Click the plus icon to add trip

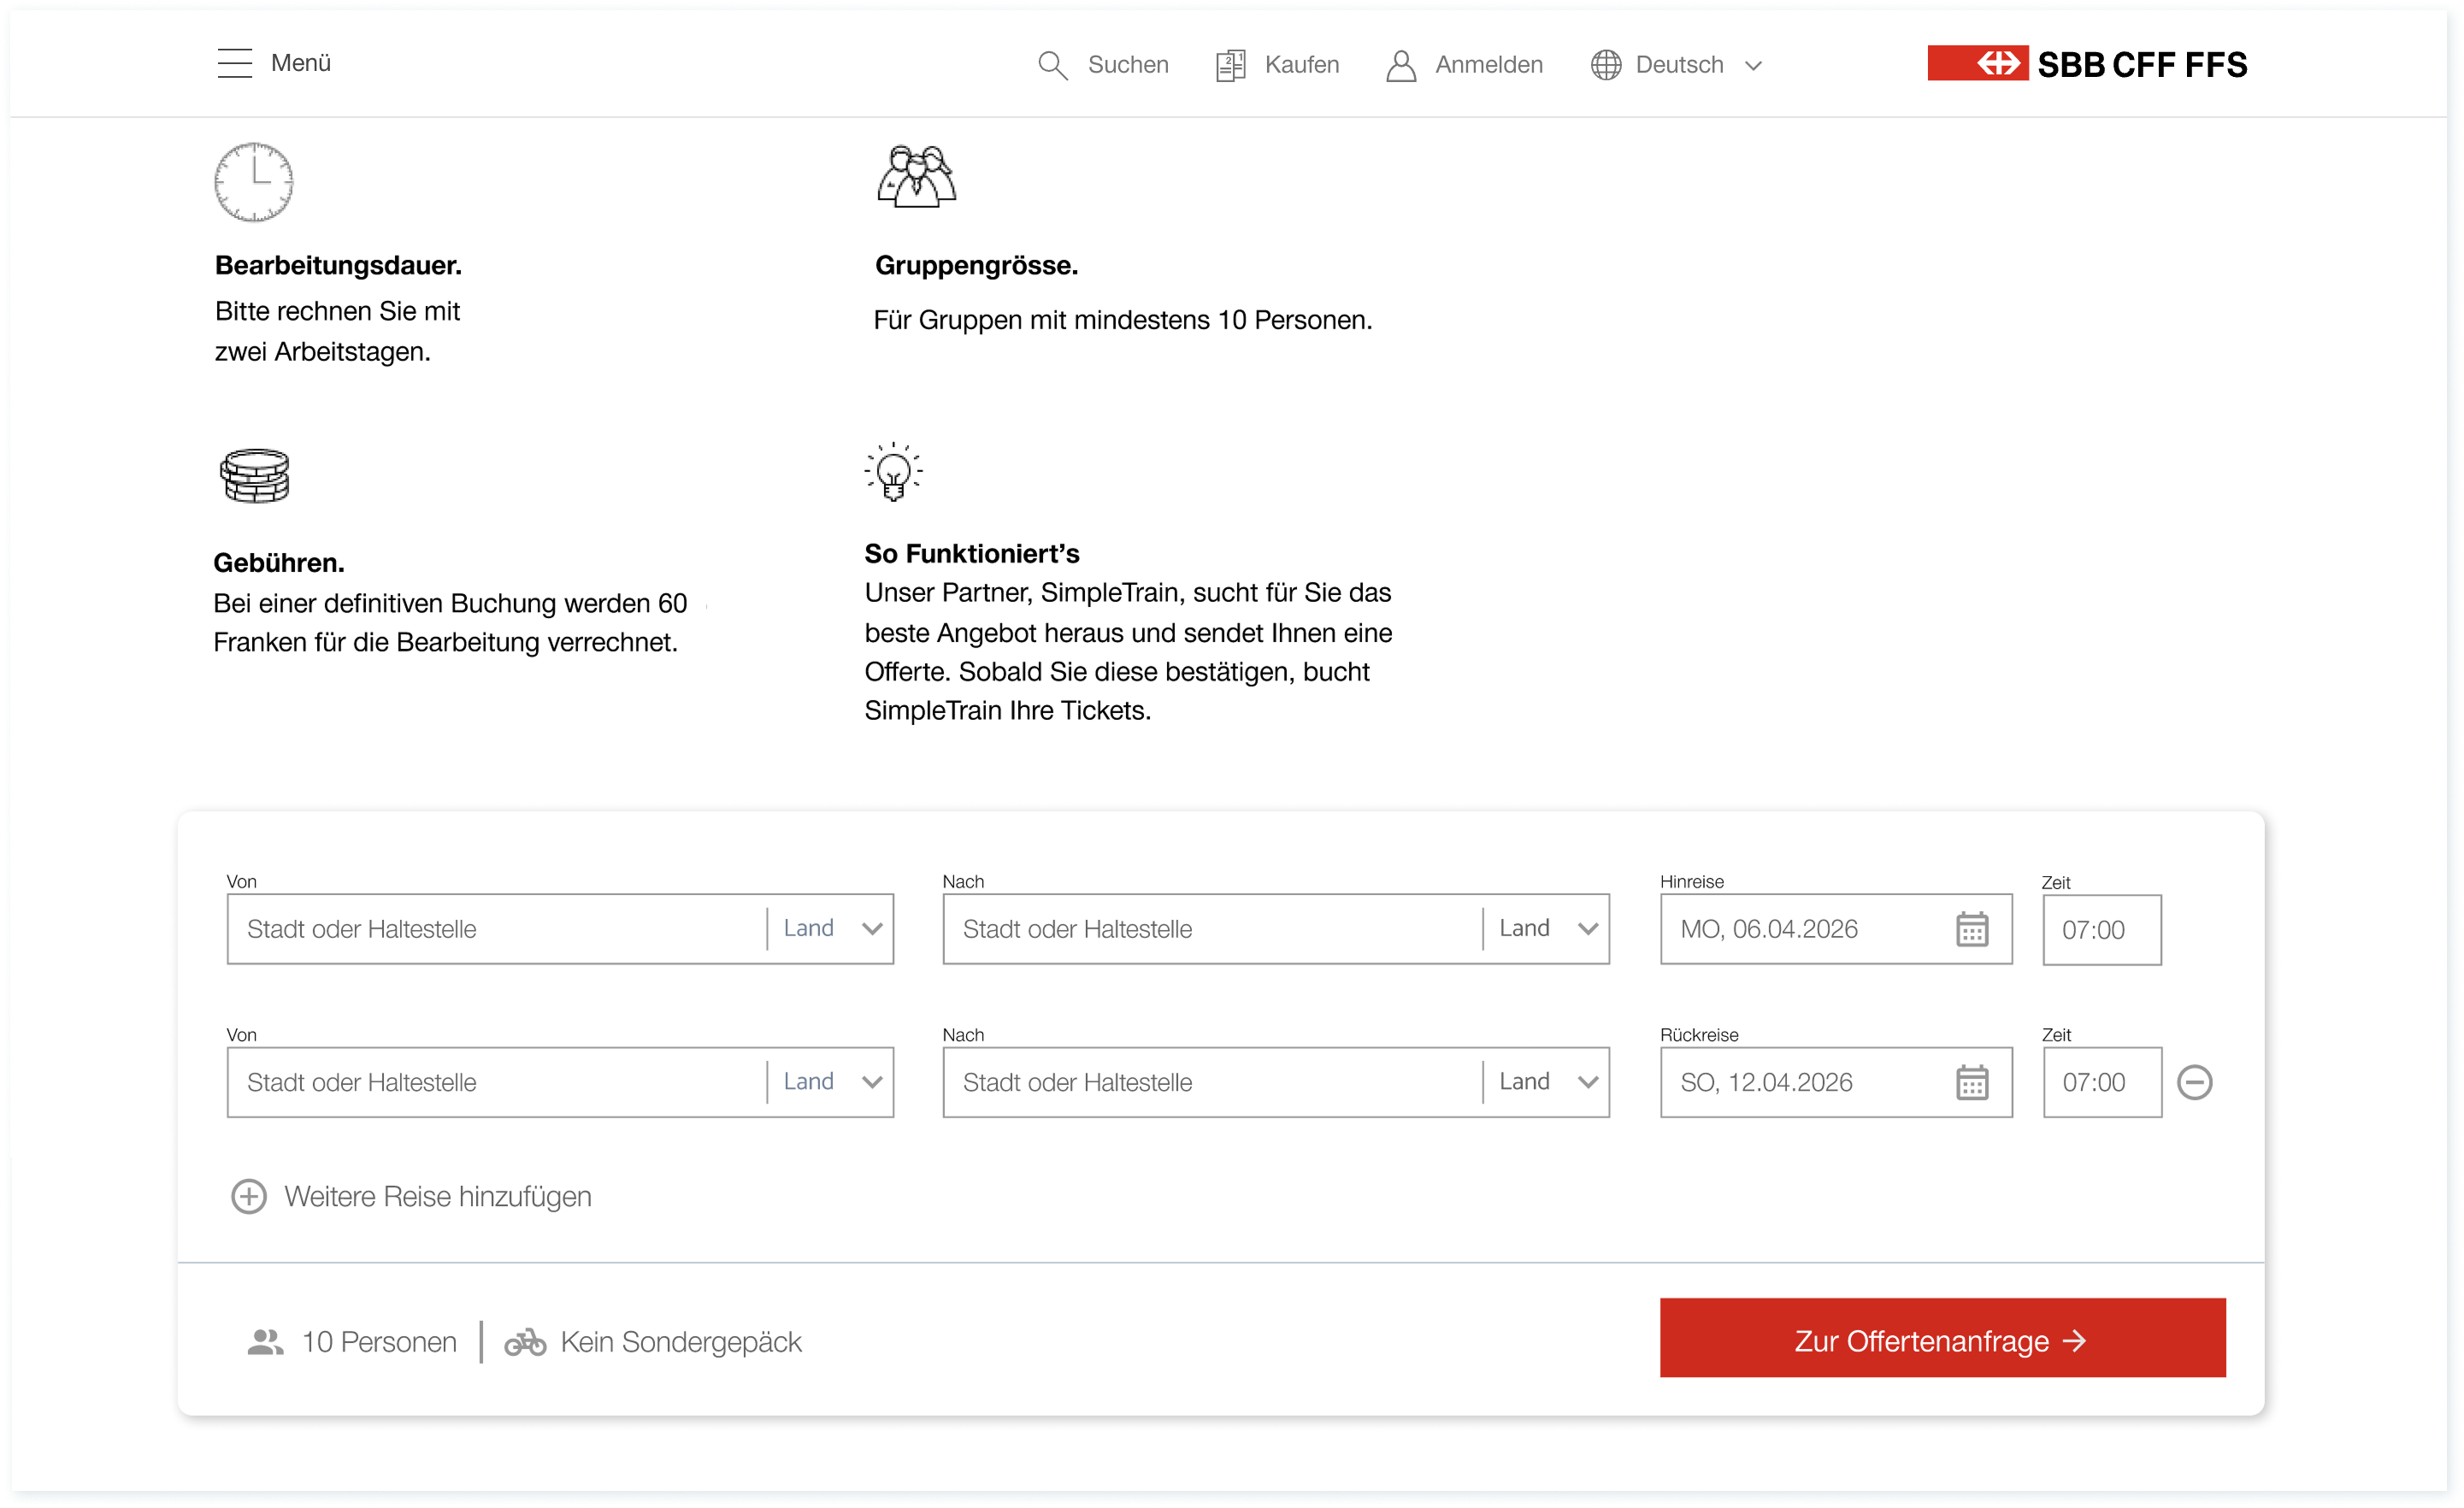(x=249, y=1196)
